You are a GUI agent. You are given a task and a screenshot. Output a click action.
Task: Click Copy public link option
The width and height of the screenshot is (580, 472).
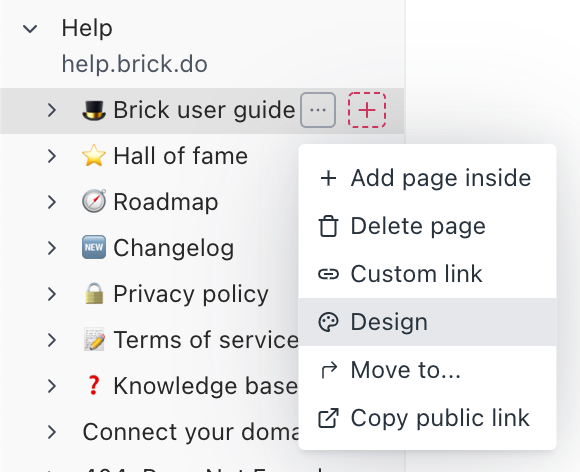[x=427, y=418]
